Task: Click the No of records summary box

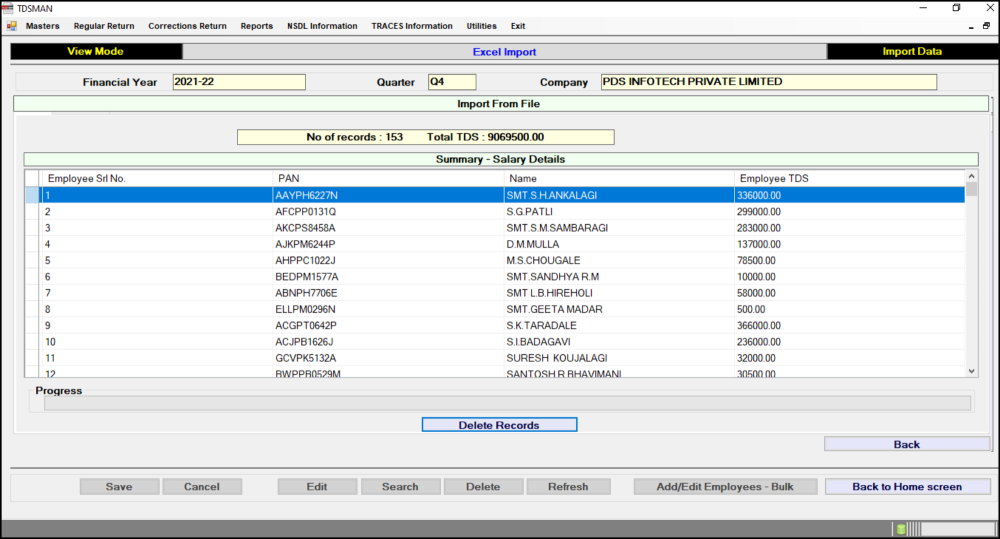Action: (425, 137)
